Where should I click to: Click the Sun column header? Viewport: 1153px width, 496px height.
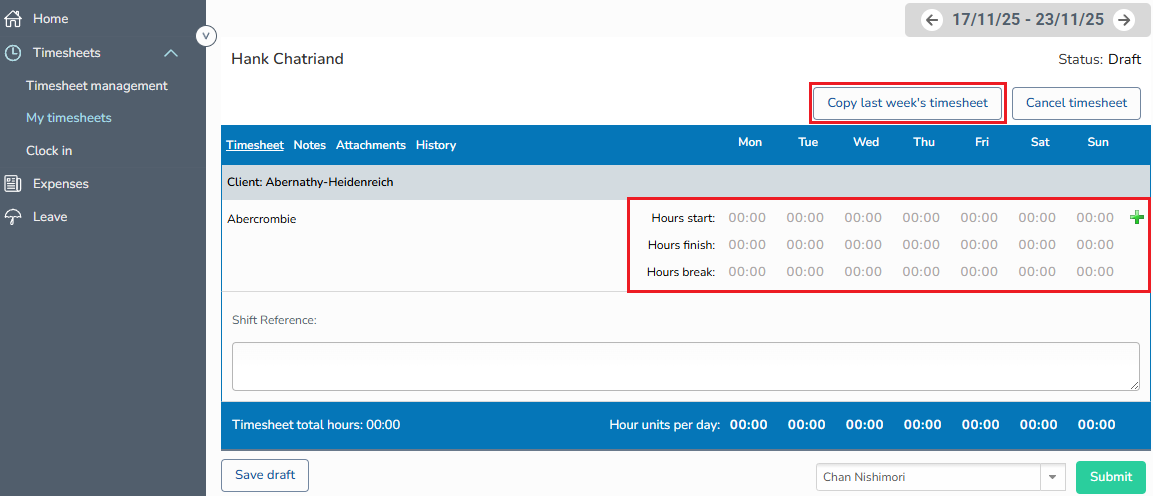(x=1098, y=143)
